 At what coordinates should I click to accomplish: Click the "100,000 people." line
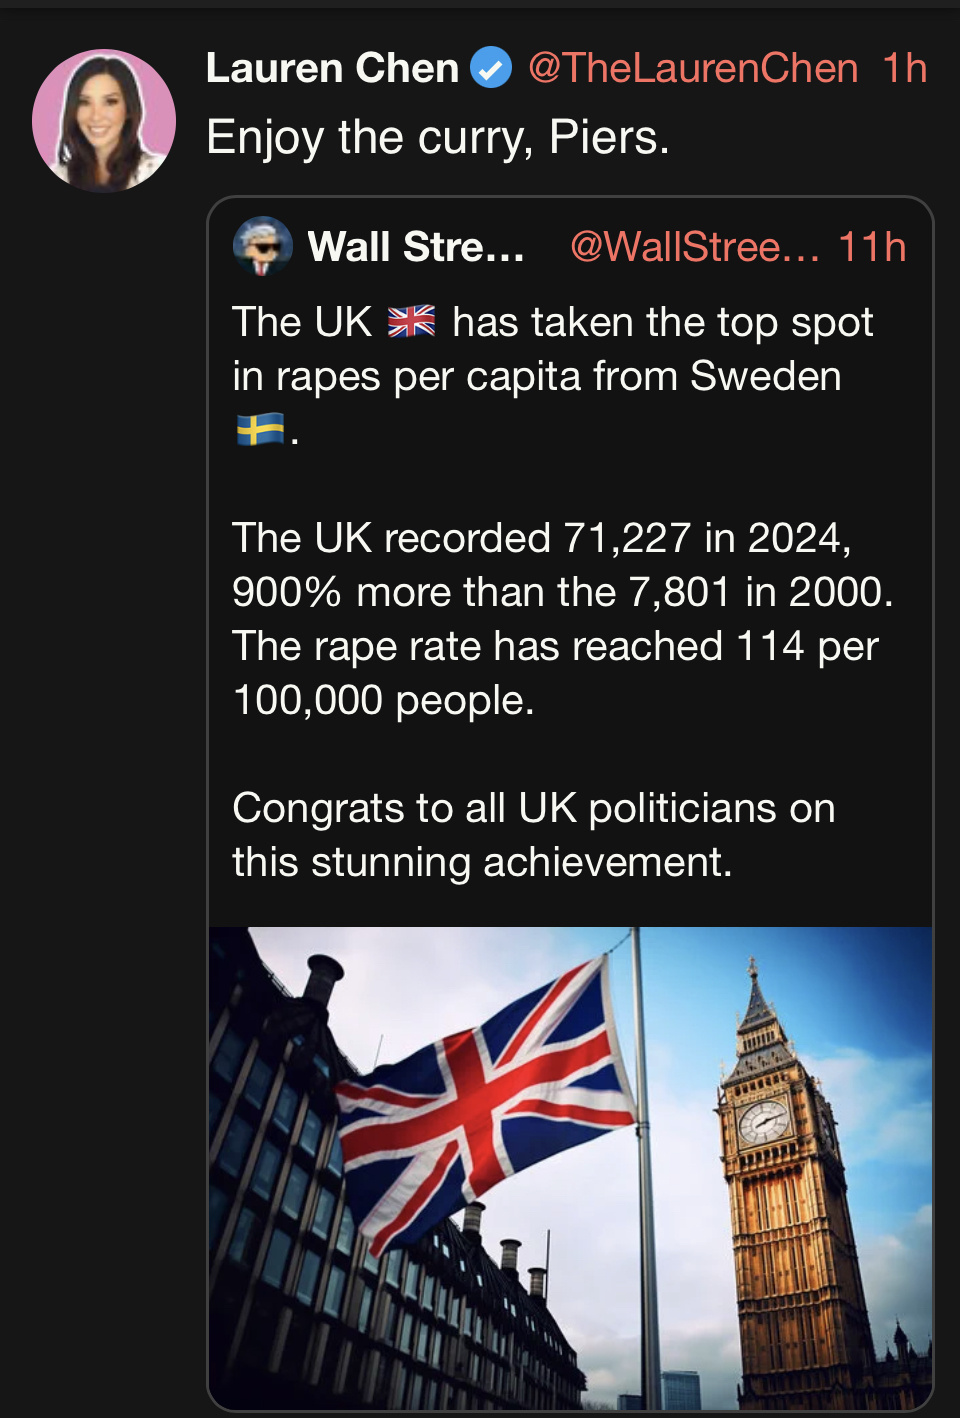point(383,700)
